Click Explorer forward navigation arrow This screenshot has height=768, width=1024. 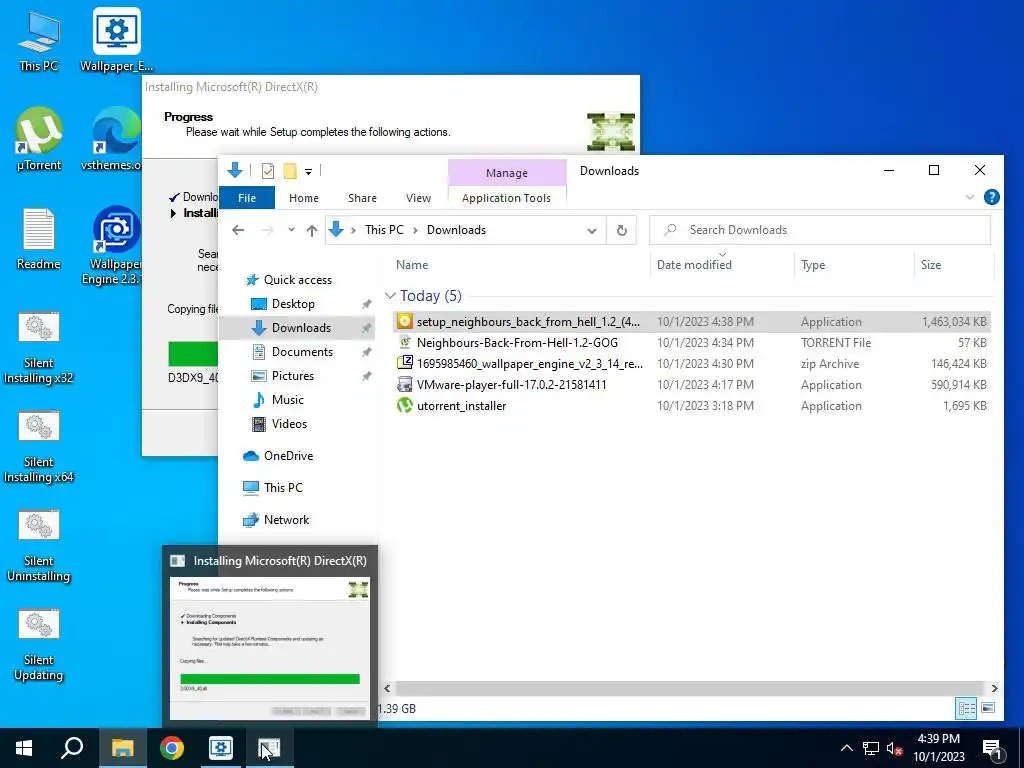tap(267, 230)
